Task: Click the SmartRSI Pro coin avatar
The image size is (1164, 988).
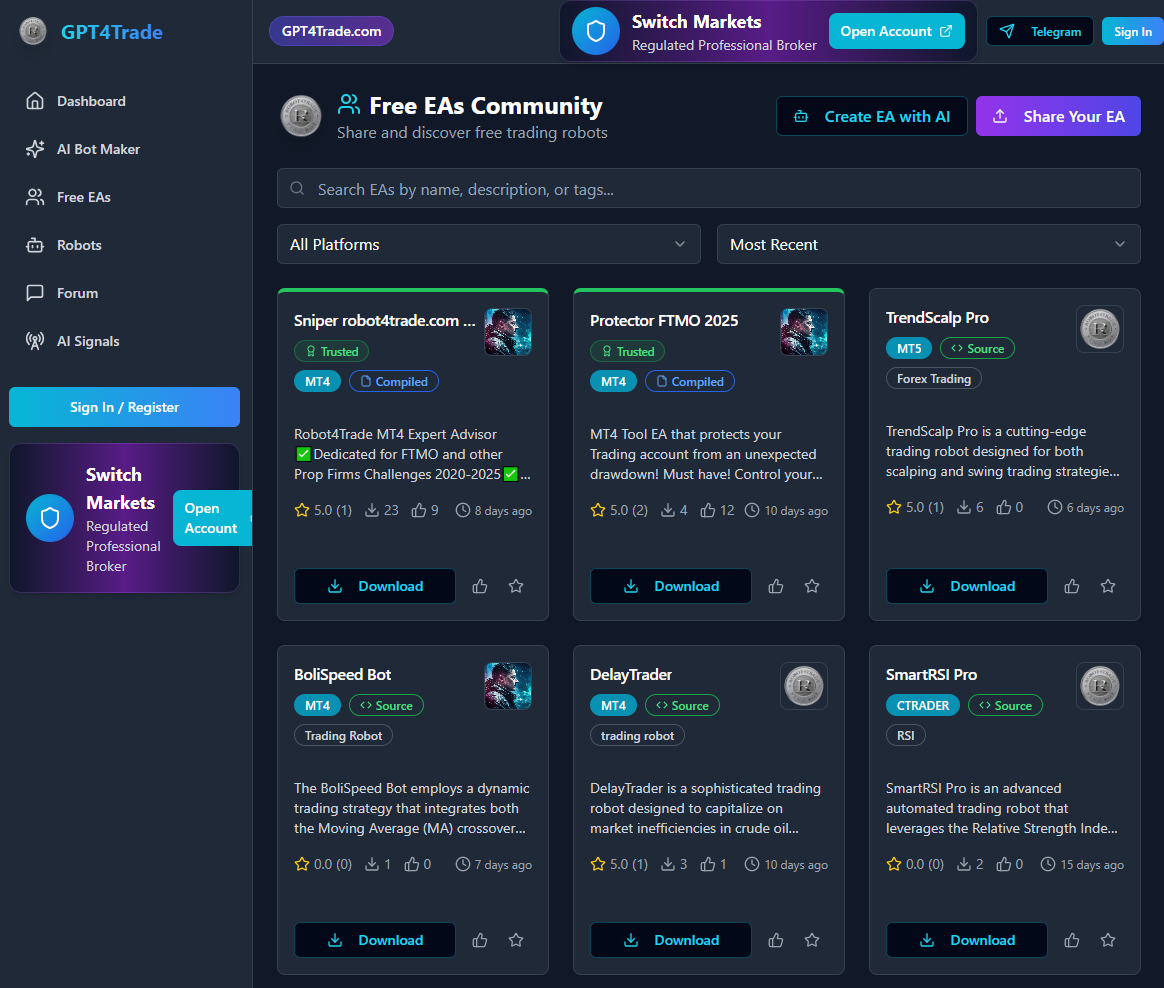Action: (x=1099, y=686)
